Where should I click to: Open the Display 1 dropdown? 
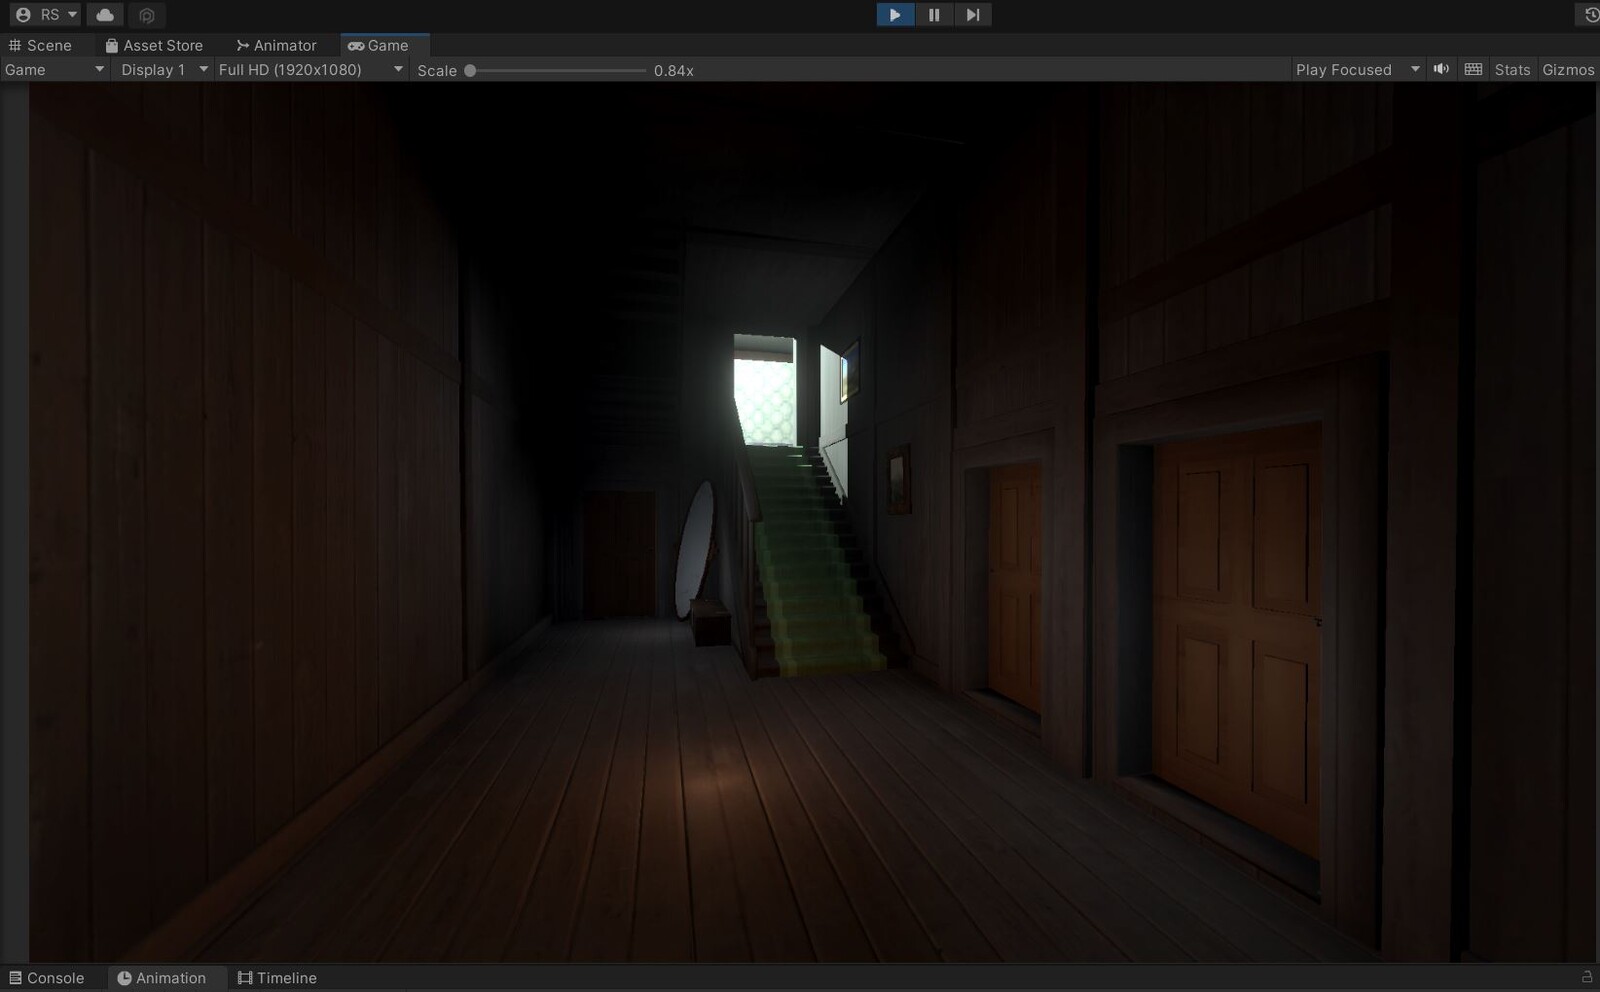pyautogui.click(x=164, y=70)
